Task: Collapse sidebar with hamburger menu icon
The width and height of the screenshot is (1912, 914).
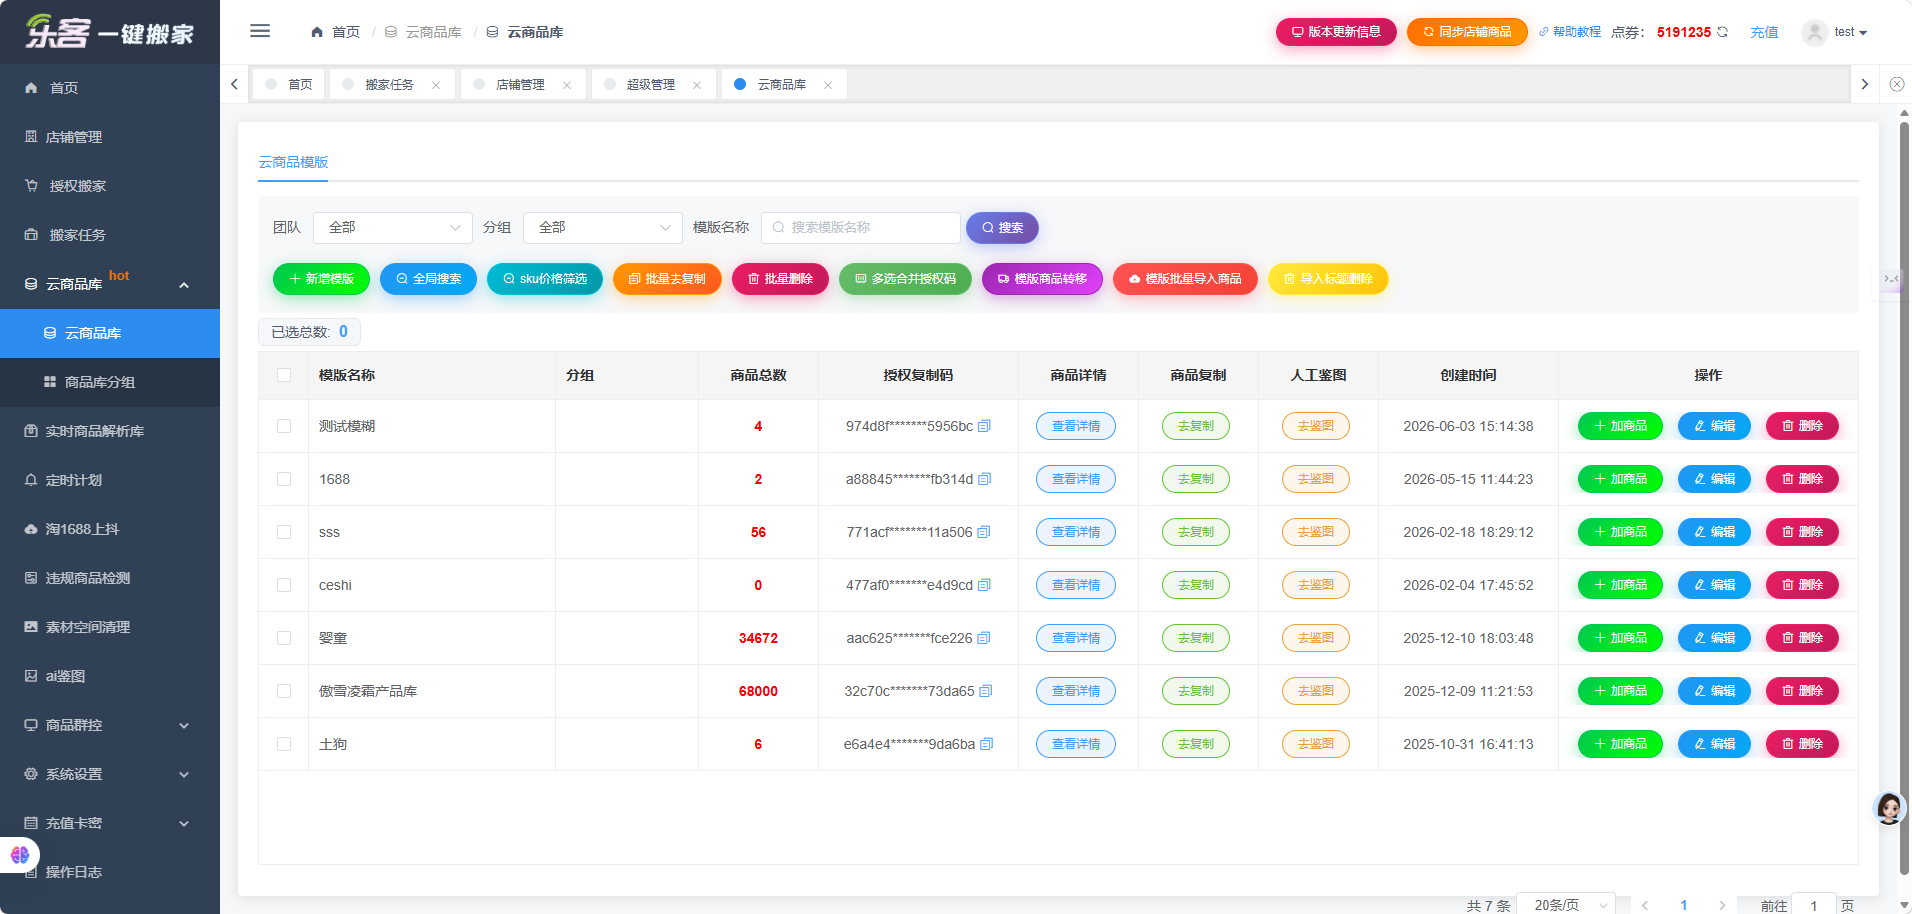Action: pyautogui.click(x=260, y=31)
